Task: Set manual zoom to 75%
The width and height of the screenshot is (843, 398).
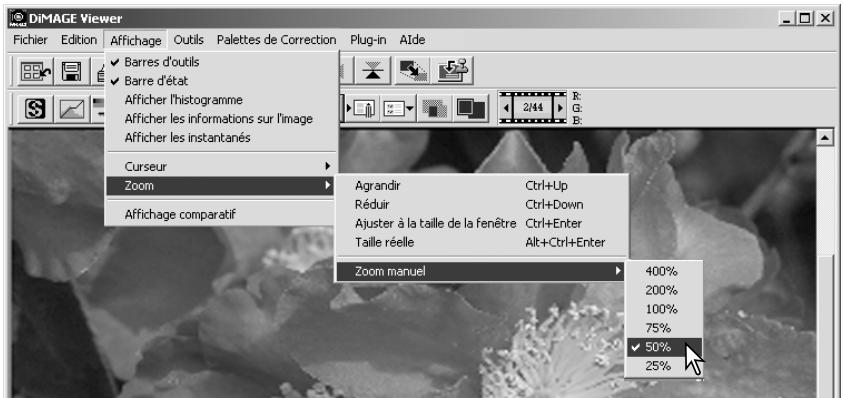Action: pos(665,328)
